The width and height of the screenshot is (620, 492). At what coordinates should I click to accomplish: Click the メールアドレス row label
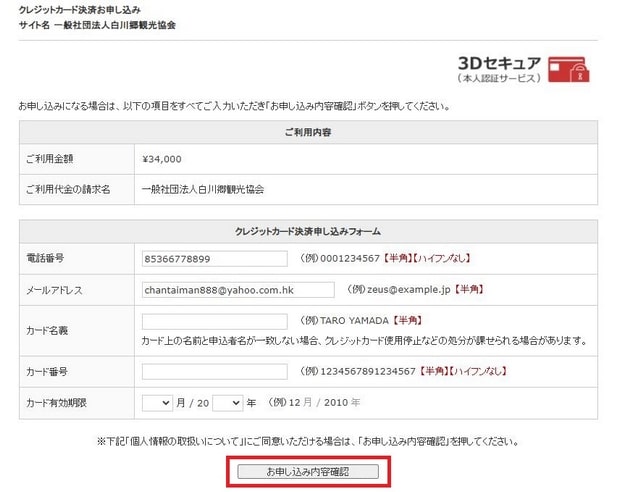(x=53, y=290)
